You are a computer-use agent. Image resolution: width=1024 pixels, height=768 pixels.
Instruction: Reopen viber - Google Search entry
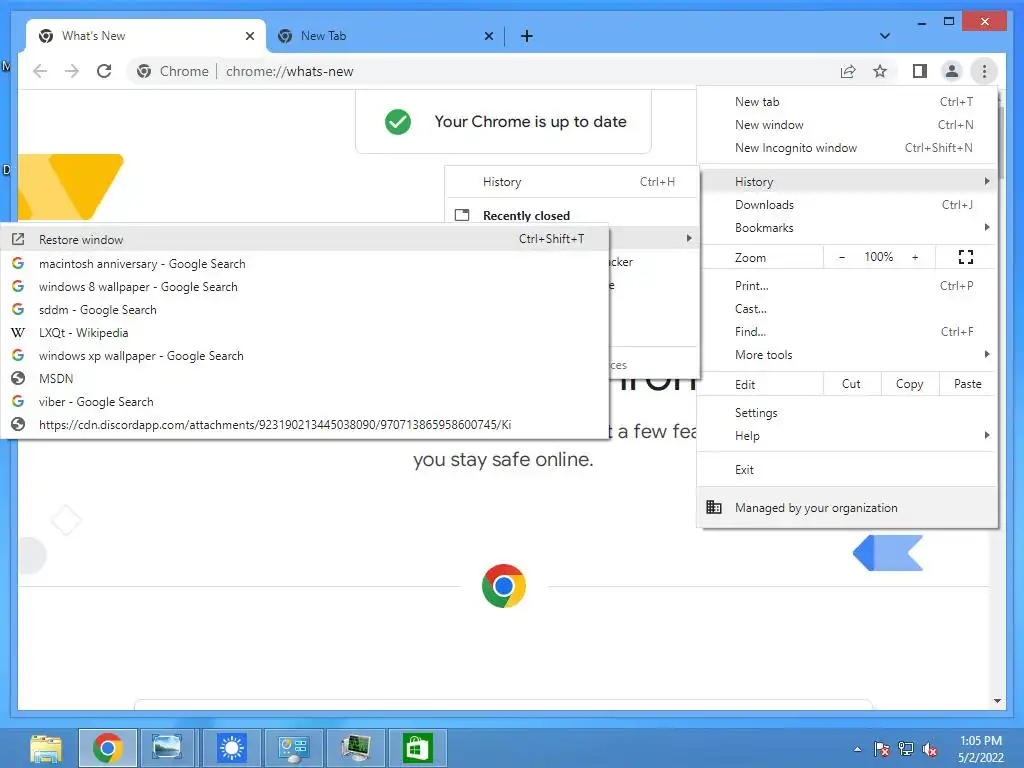click(x=305, y=402)
